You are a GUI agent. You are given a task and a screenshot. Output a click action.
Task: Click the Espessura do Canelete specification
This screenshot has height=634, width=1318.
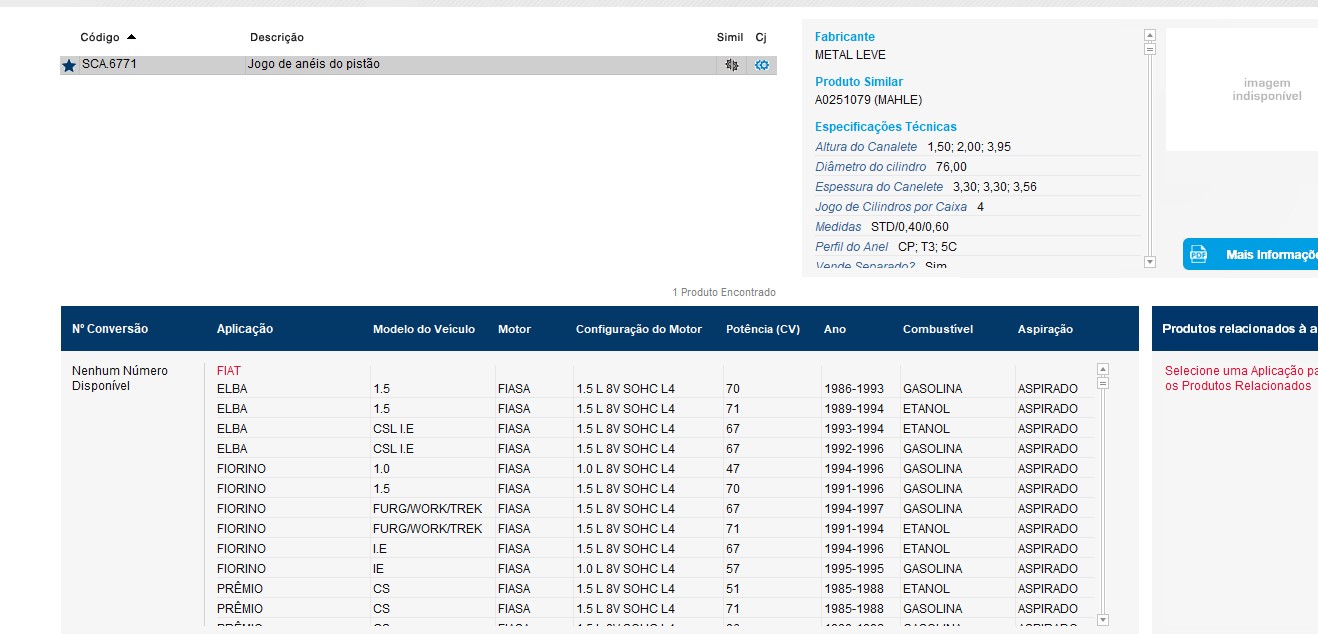(x=978, y=187)
